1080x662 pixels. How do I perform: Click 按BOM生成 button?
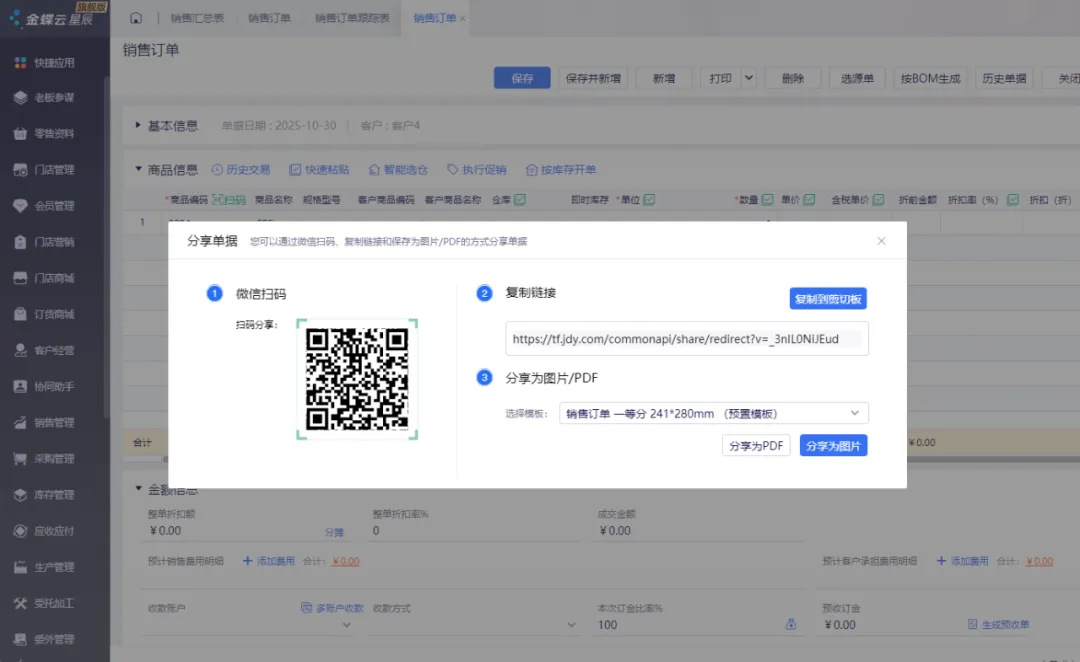[x=931, y=78]
